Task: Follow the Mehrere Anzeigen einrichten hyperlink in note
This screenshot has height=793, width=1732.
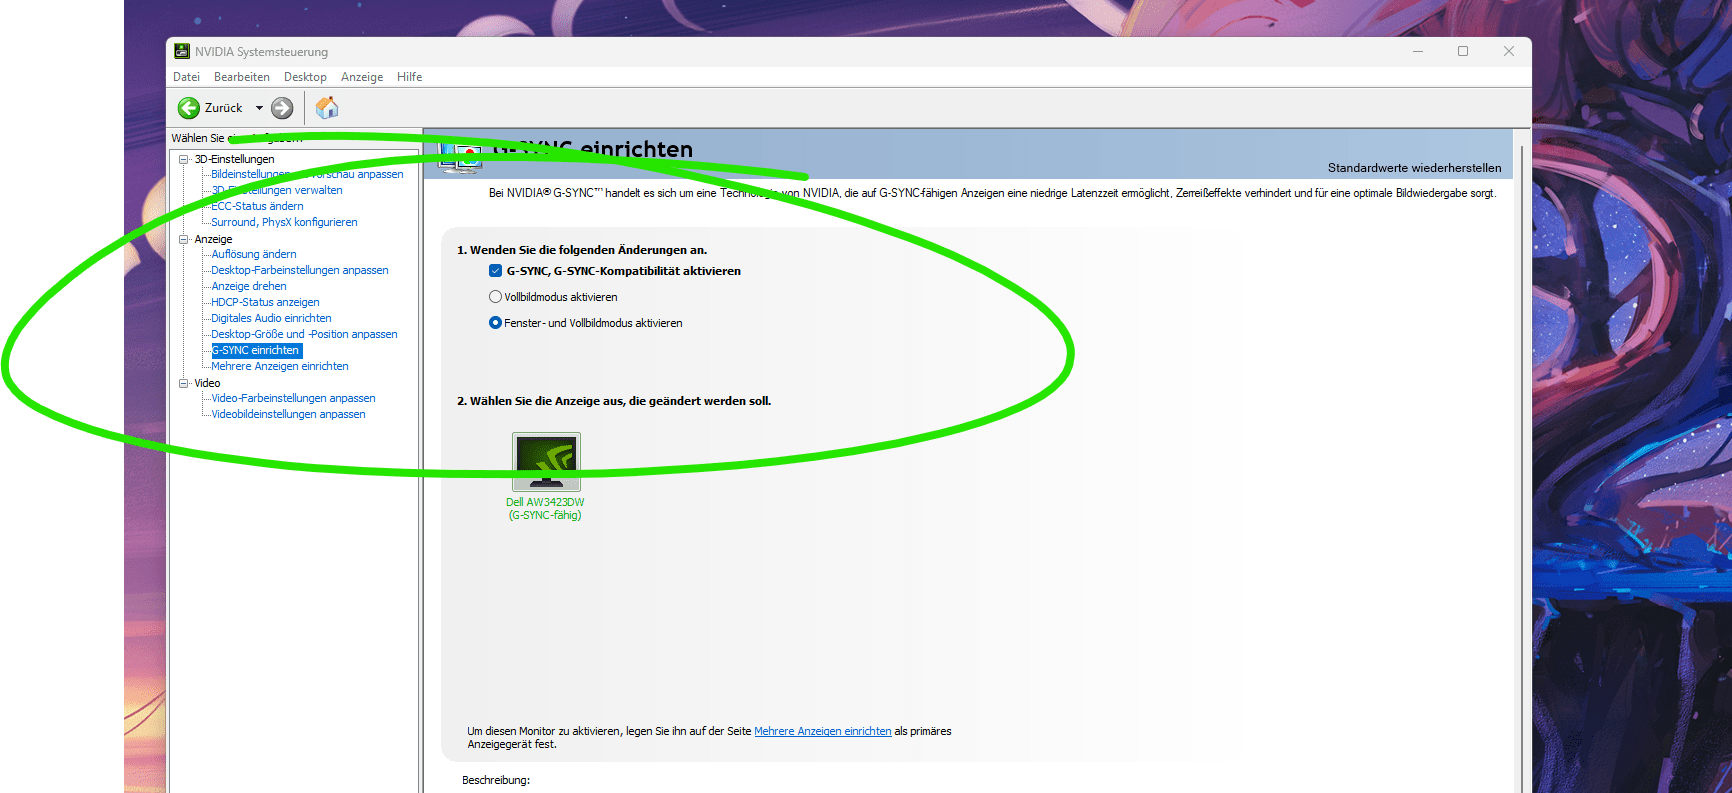Action: coord(823,731)
